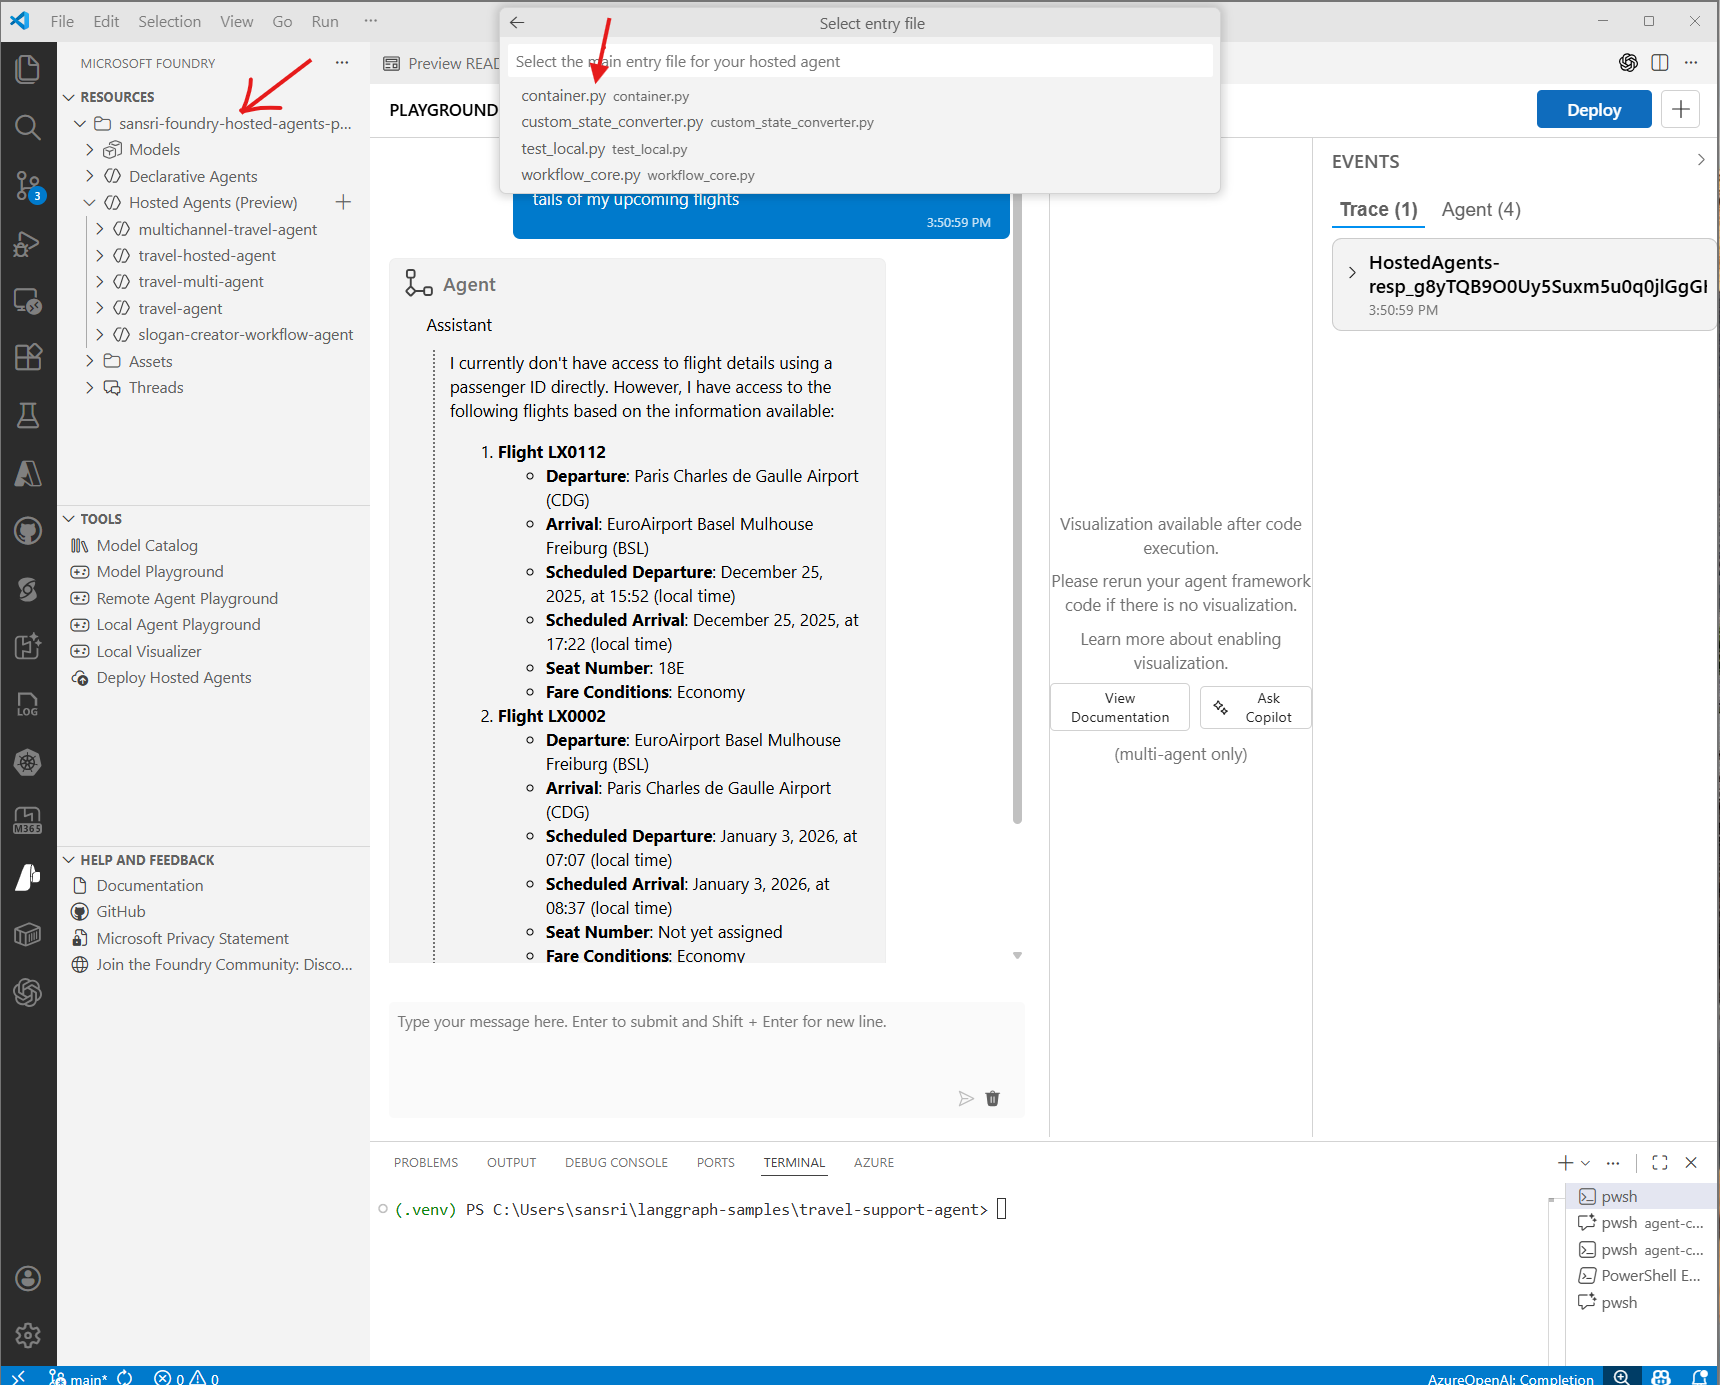Image resolution: width=1720 pixels, height=1385 pixels.
Task: Maximize the terminal panel size
Action: point(1660,1162)
